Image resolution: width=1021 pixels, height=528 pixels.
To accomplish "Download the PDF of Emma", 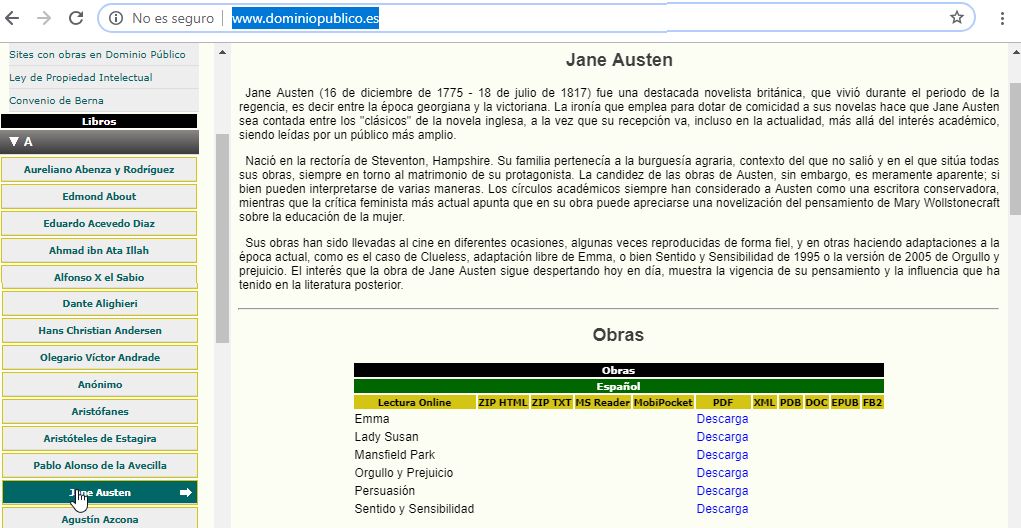I will coord(722,419).
